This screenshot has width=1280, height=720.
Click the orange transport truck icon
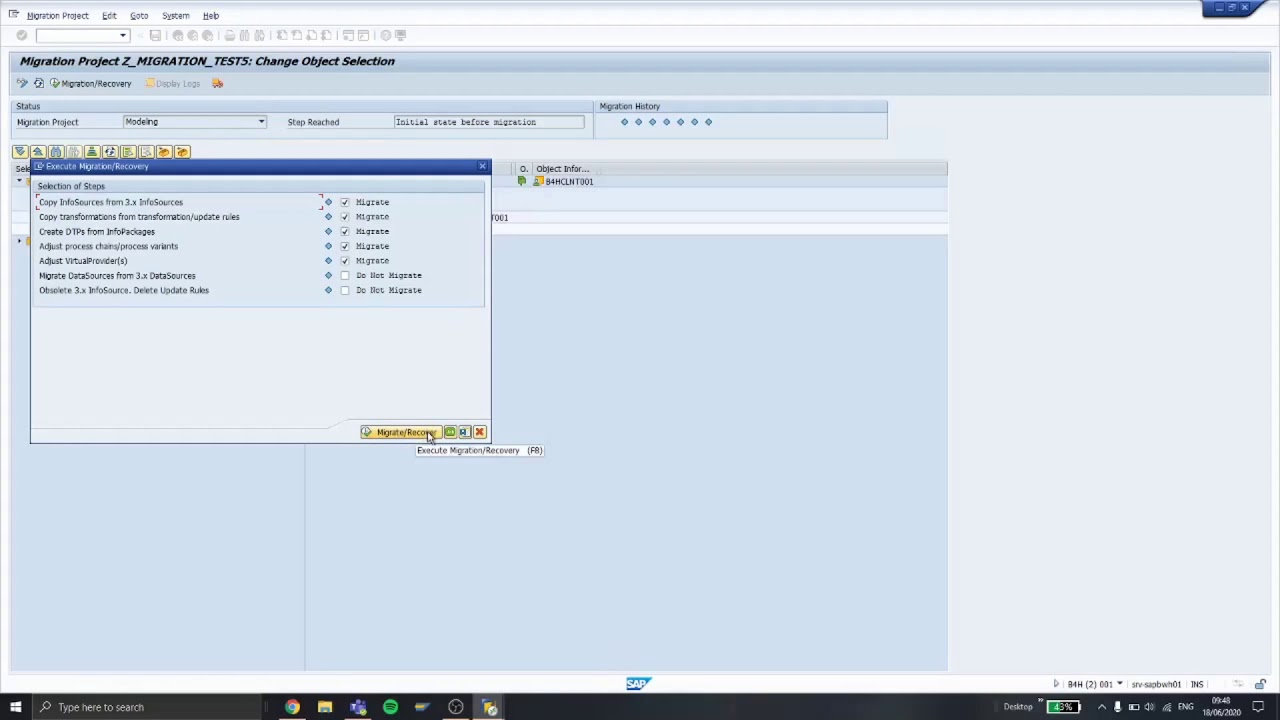tap(218, 83)
